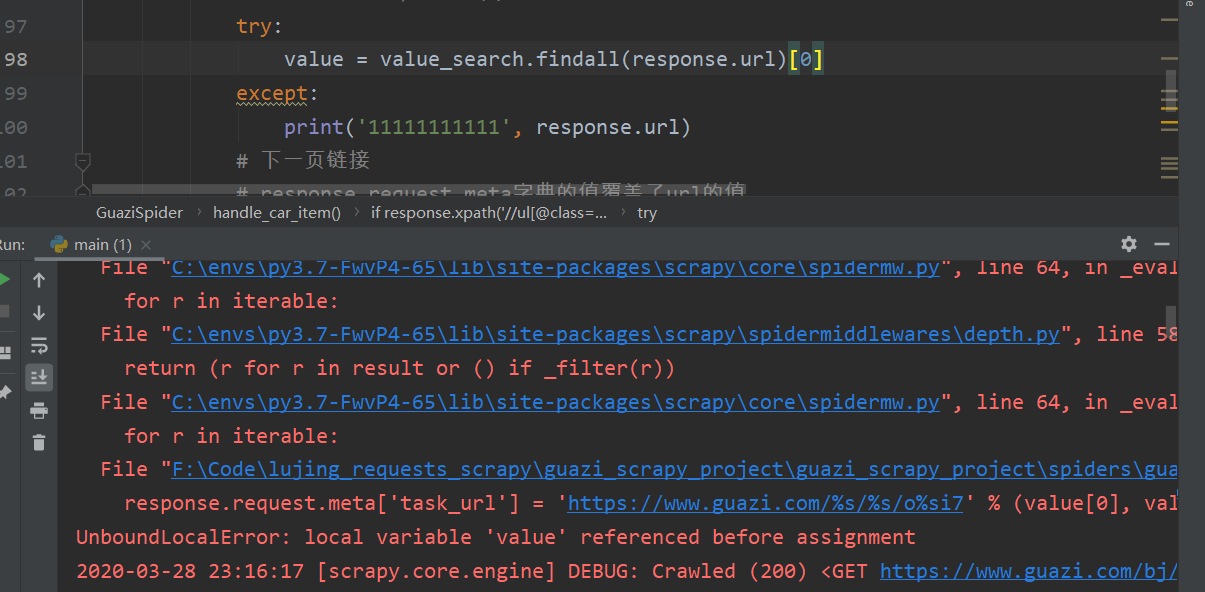Screen dimensions: 1205x592
Task: Close the main (1) run tab
Action: pyautogui.click(x=147, y=245)
